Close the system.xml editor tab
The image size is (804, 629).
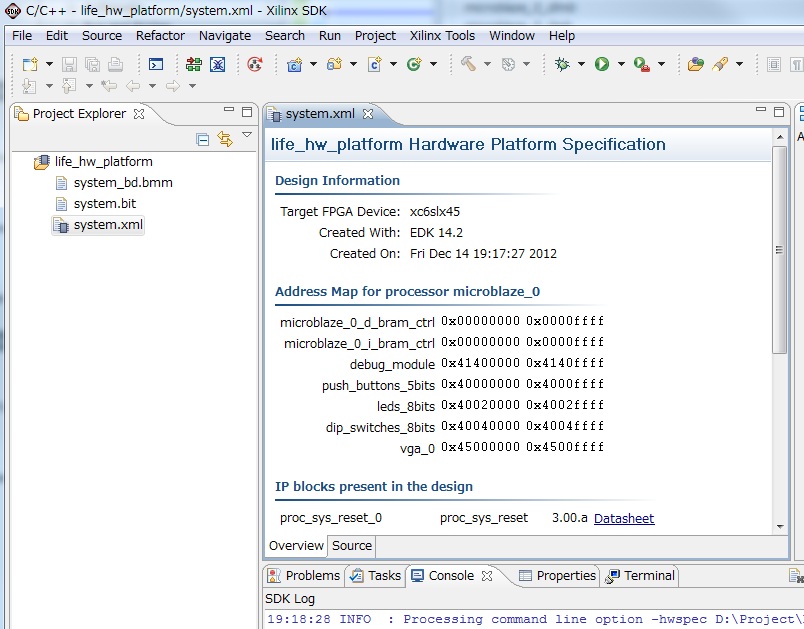[368, 114]
